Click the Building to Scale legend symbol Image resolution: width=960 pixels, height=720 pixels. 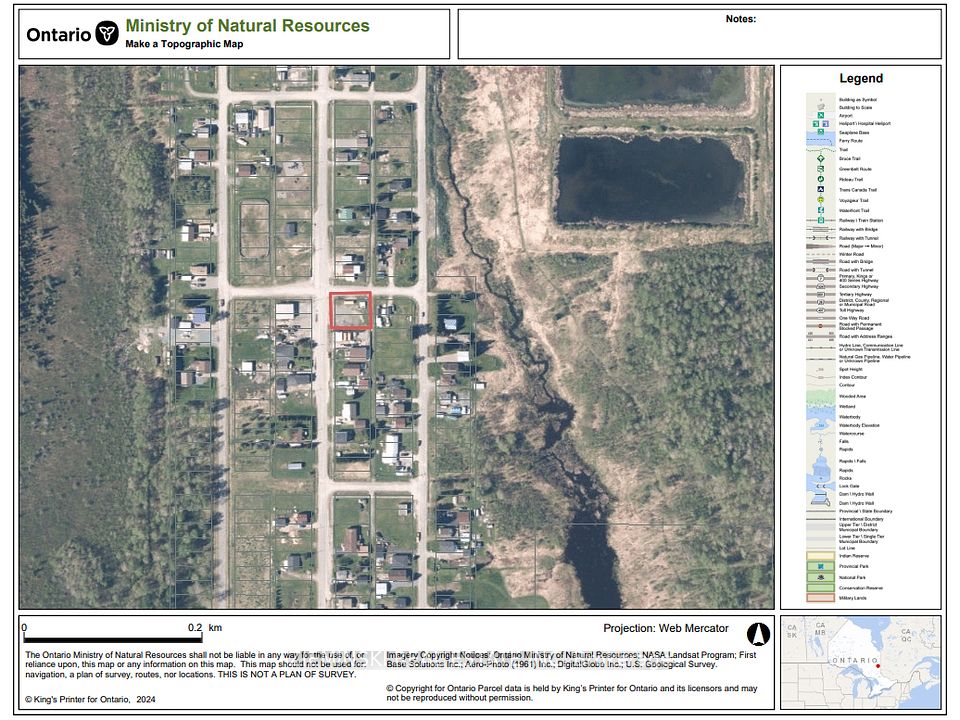[821, 107]
